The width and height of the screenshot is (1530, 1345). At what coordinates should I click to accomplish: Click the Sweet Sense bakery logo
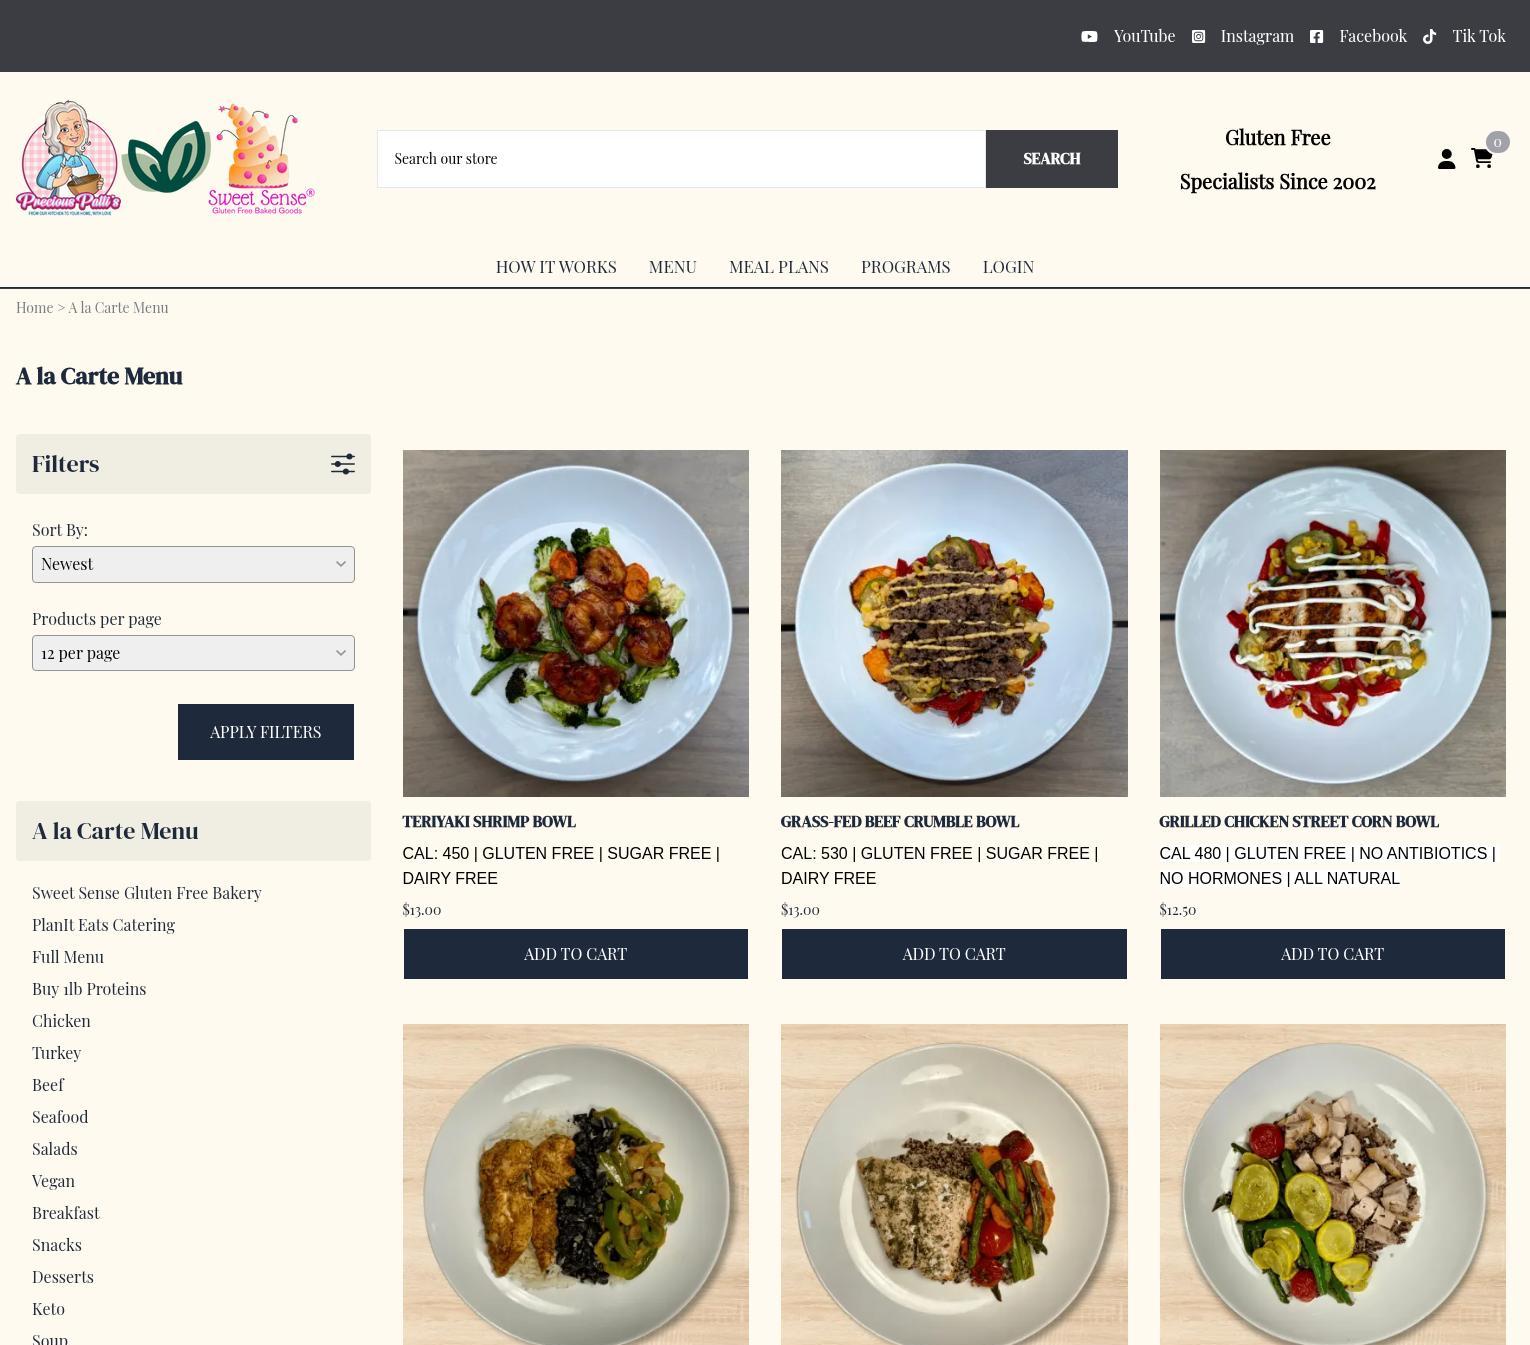(261, 158)
